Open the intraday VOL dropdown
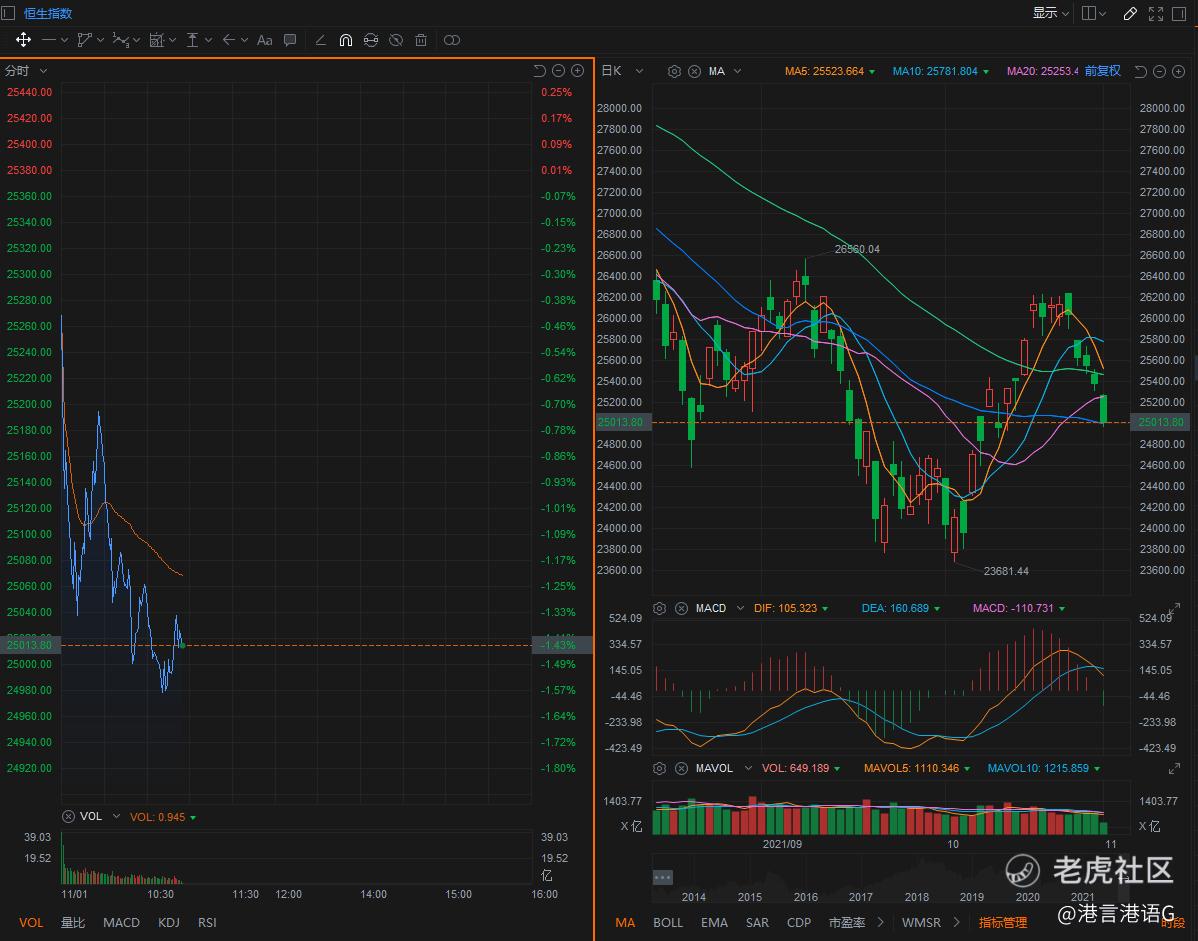This screenshot has height=941, width=1198. (116, 817)
